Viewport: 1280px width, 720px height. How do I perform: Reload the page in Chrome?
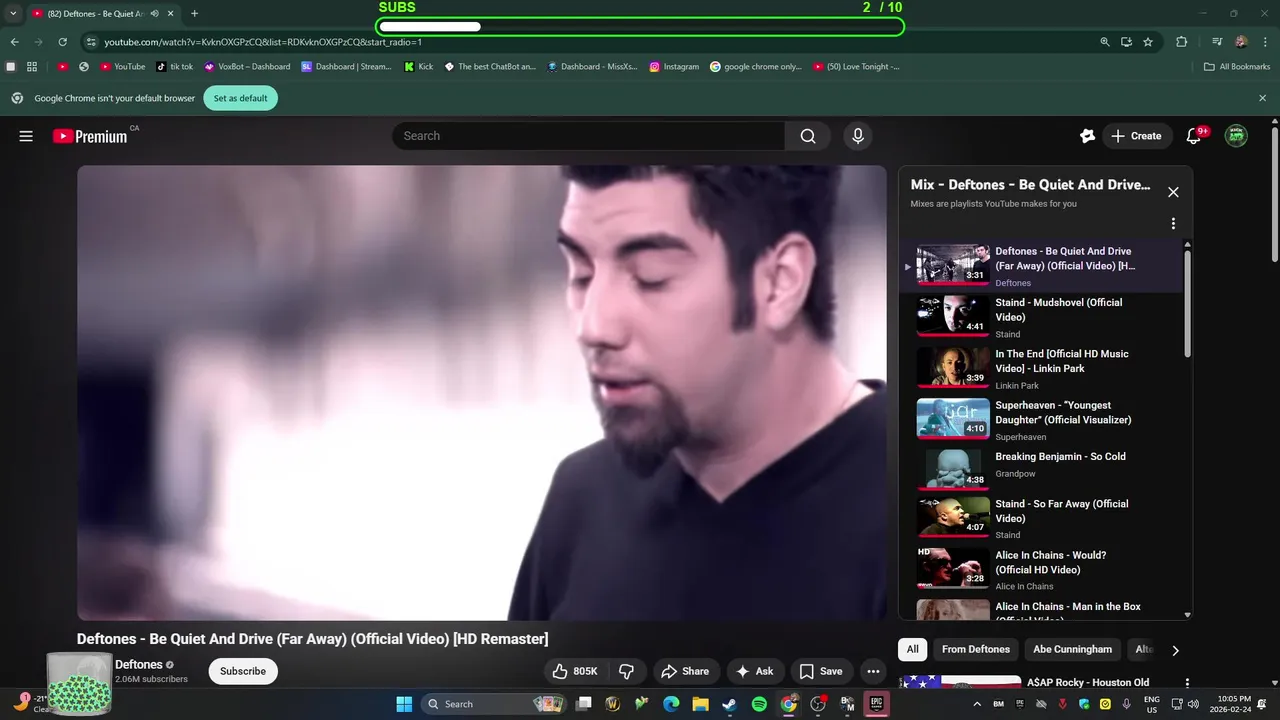[x=62, y=42]
